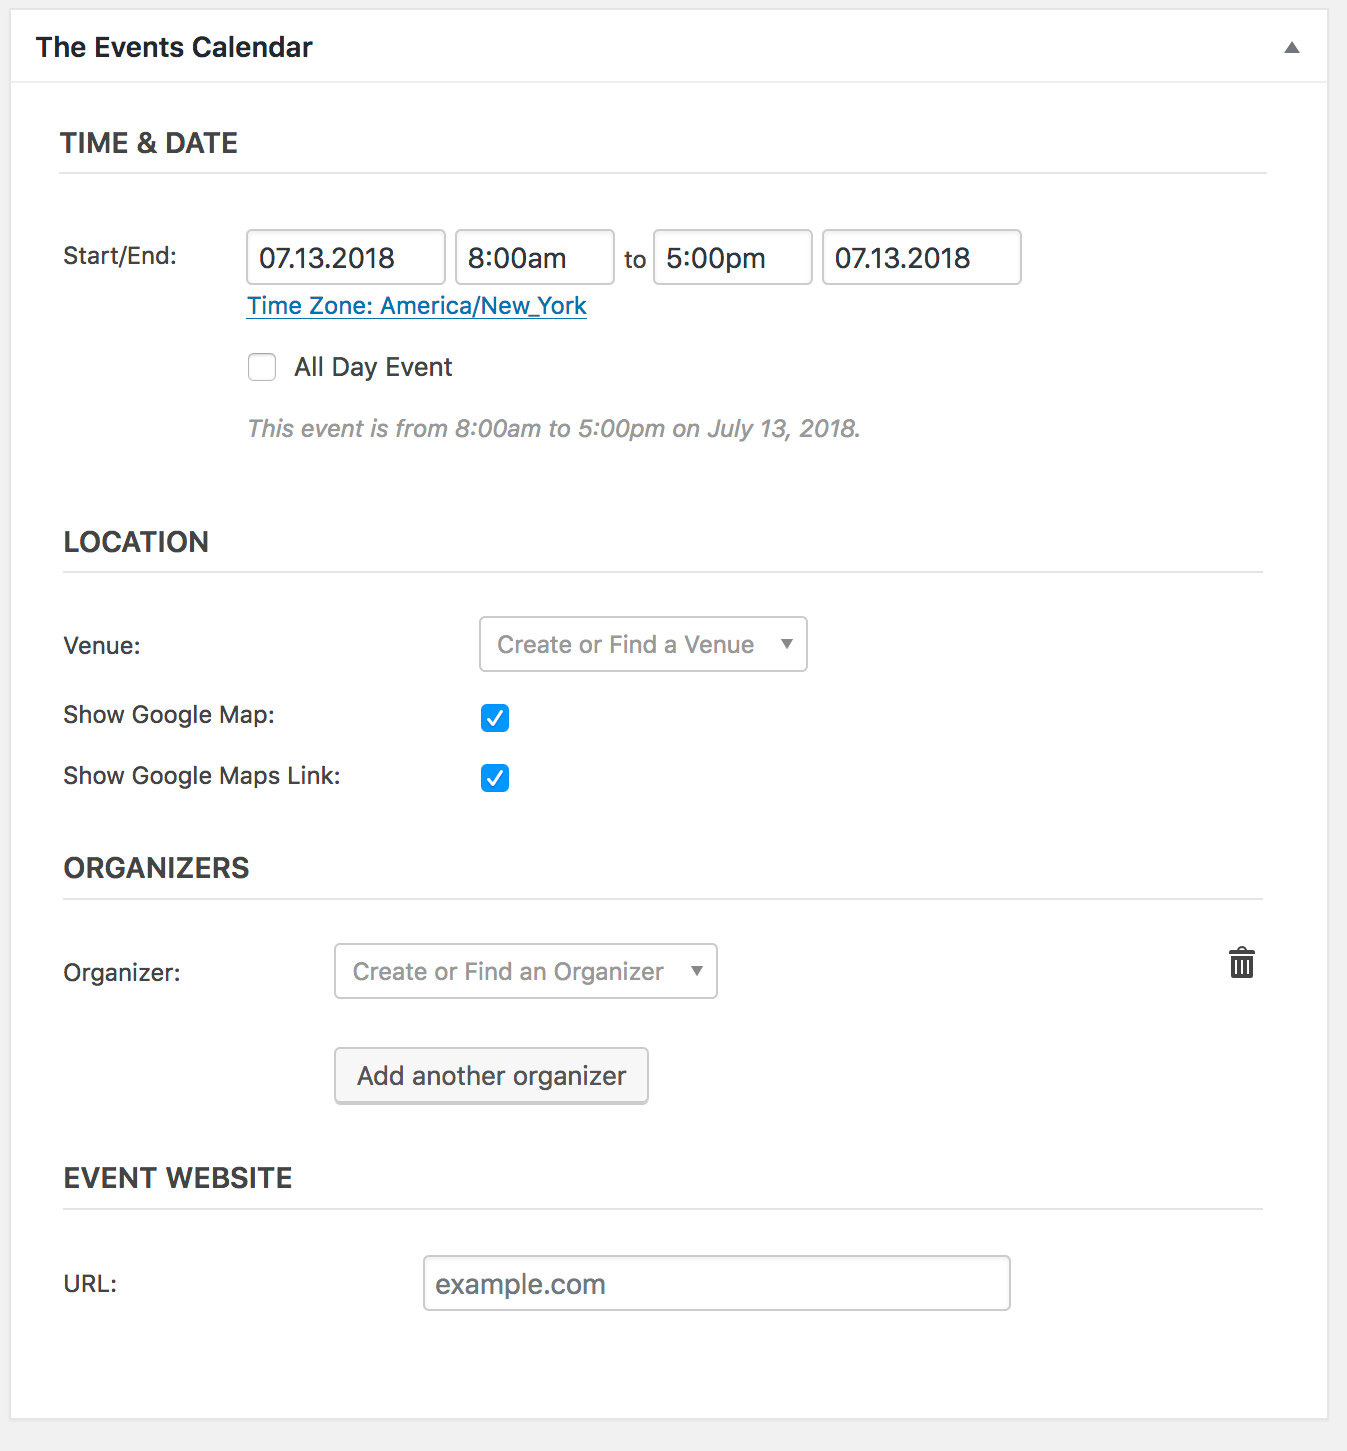The image size is (1347, 1451).
Task: Click the start date field 07.13.2018
Action: (x=345, y=258)
